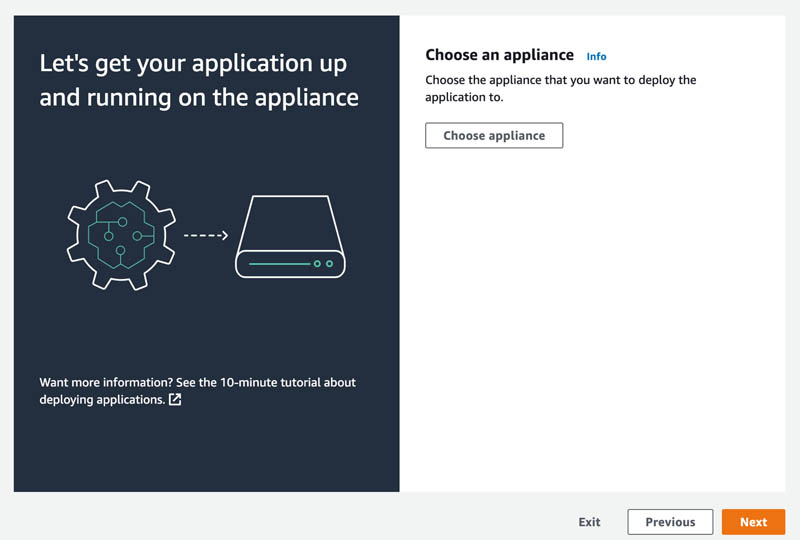Select the appliance device illustration

click(290, 236)
